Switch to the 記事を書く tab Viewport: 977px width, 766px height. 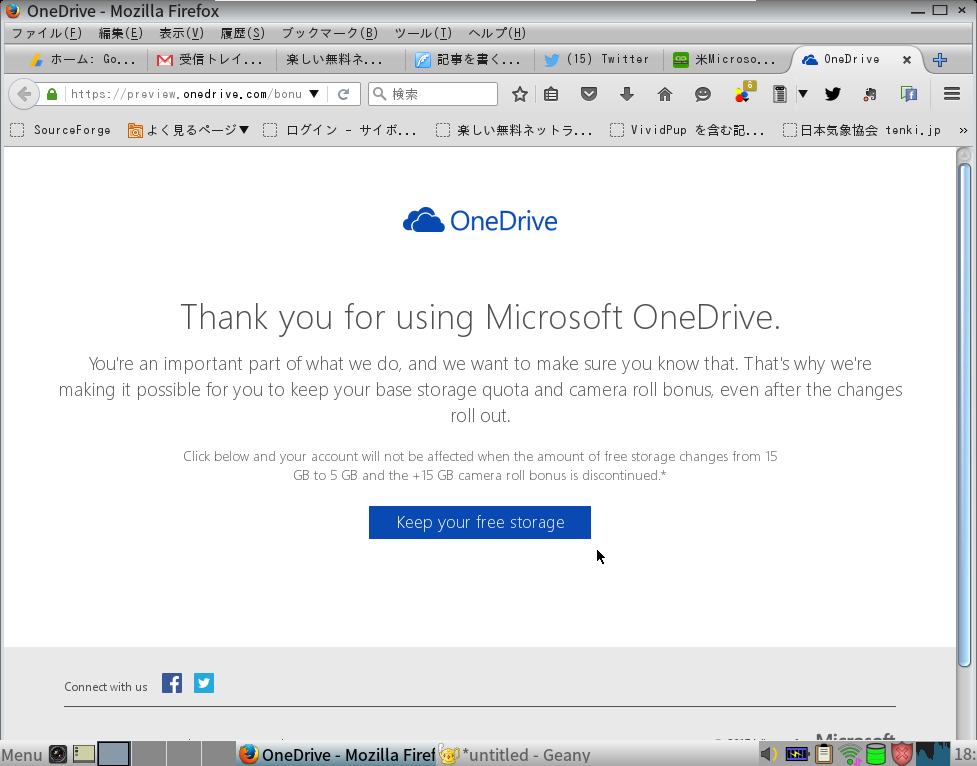pyautogui.click(x=469, y=59)
